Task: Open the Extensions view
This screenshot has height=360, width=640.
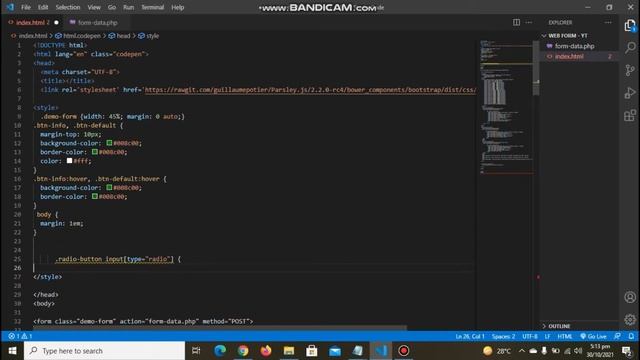Action: pos(630,116)
